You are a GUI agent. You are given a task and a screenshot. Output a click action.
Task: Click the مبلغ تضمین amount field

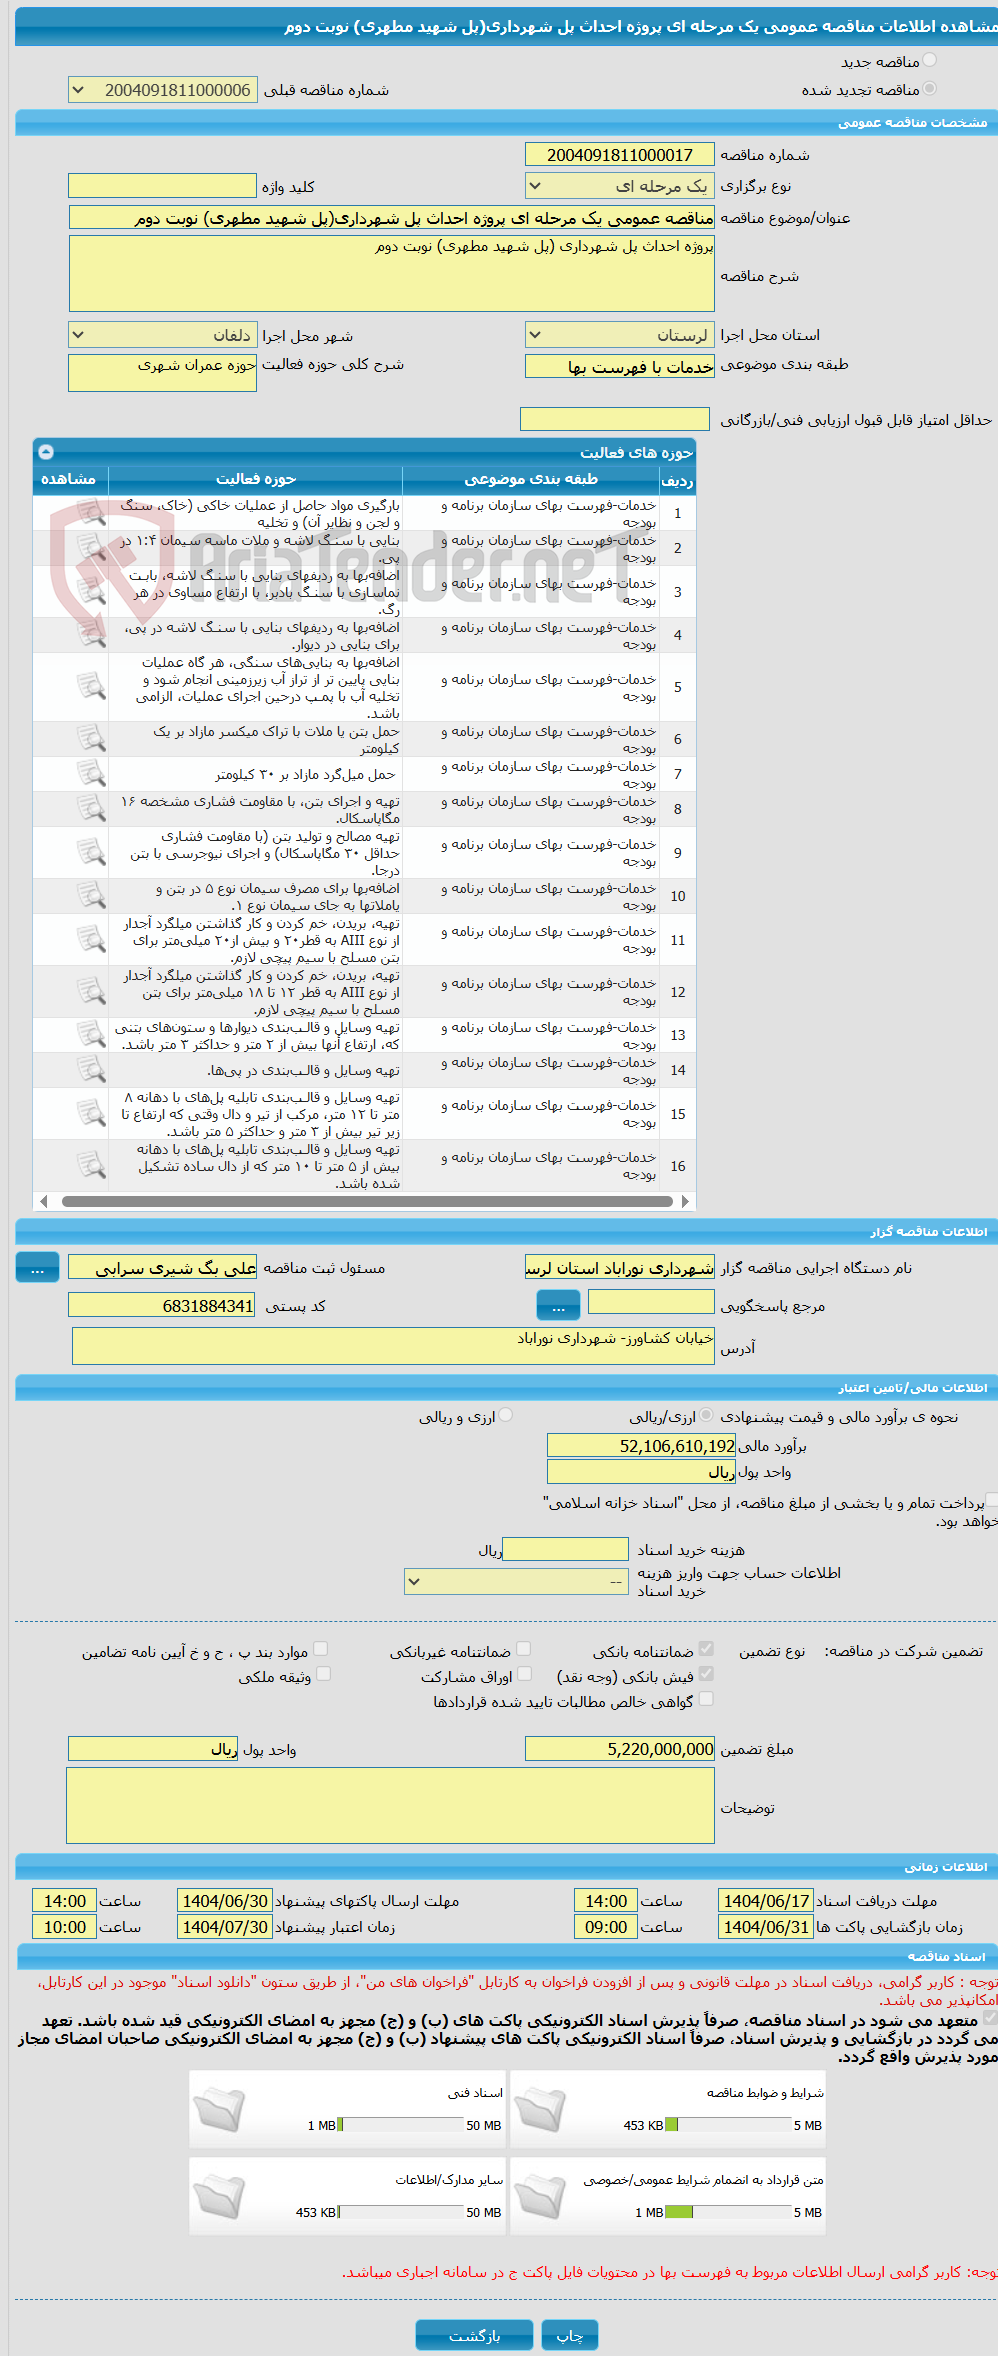pos(619,1749)
